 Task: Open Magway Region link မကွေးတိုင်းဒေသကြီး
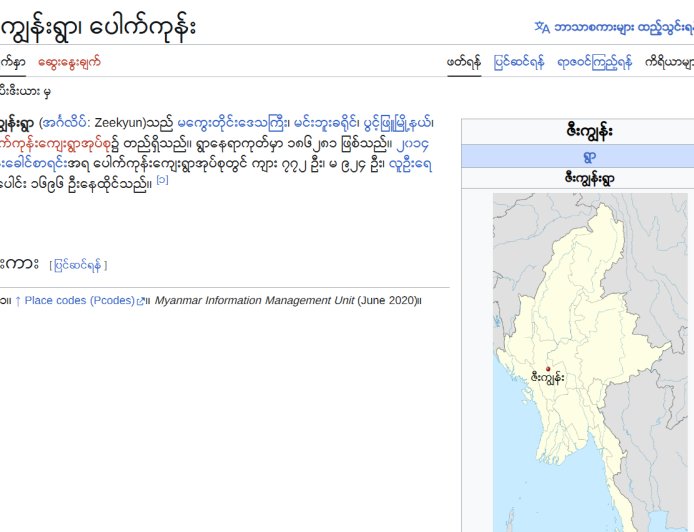232,123
